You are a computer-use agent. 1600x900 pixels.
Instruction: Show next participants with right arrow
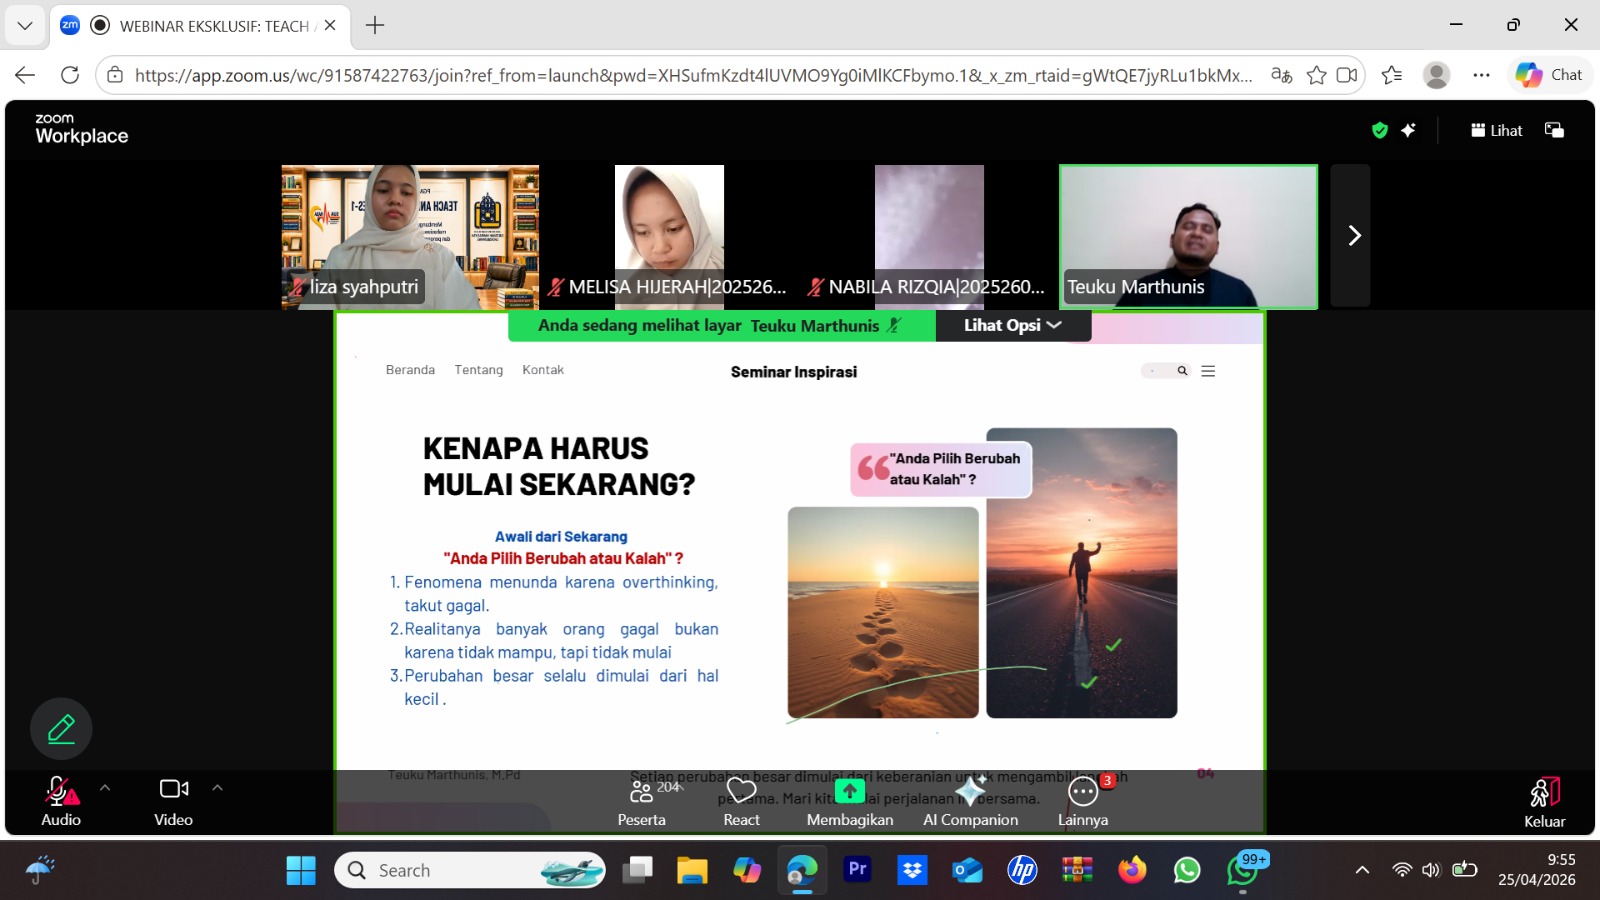(x=1354, y=235)
